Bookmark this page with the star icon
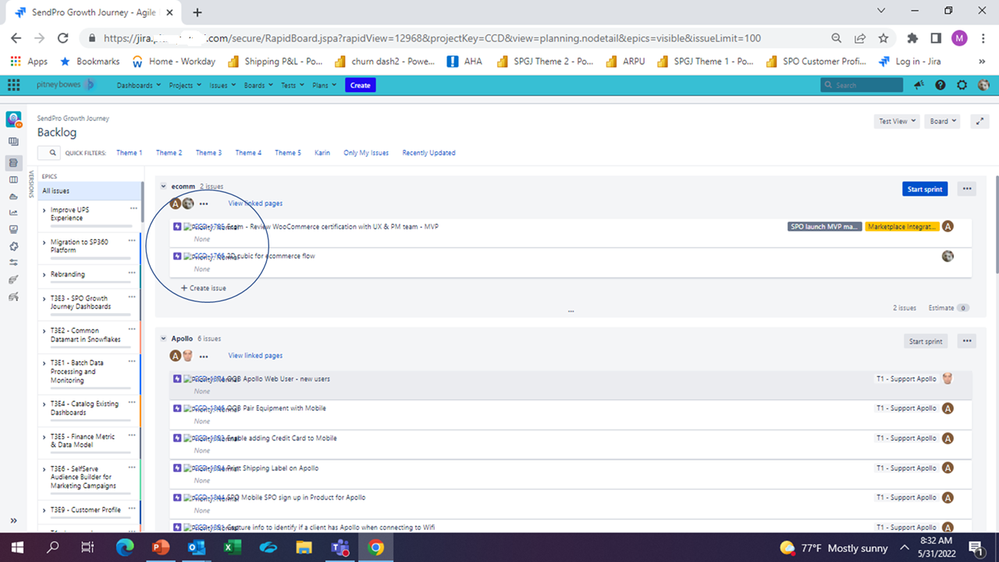The height and width of the screenshot is (562, 999). [883, 38]
